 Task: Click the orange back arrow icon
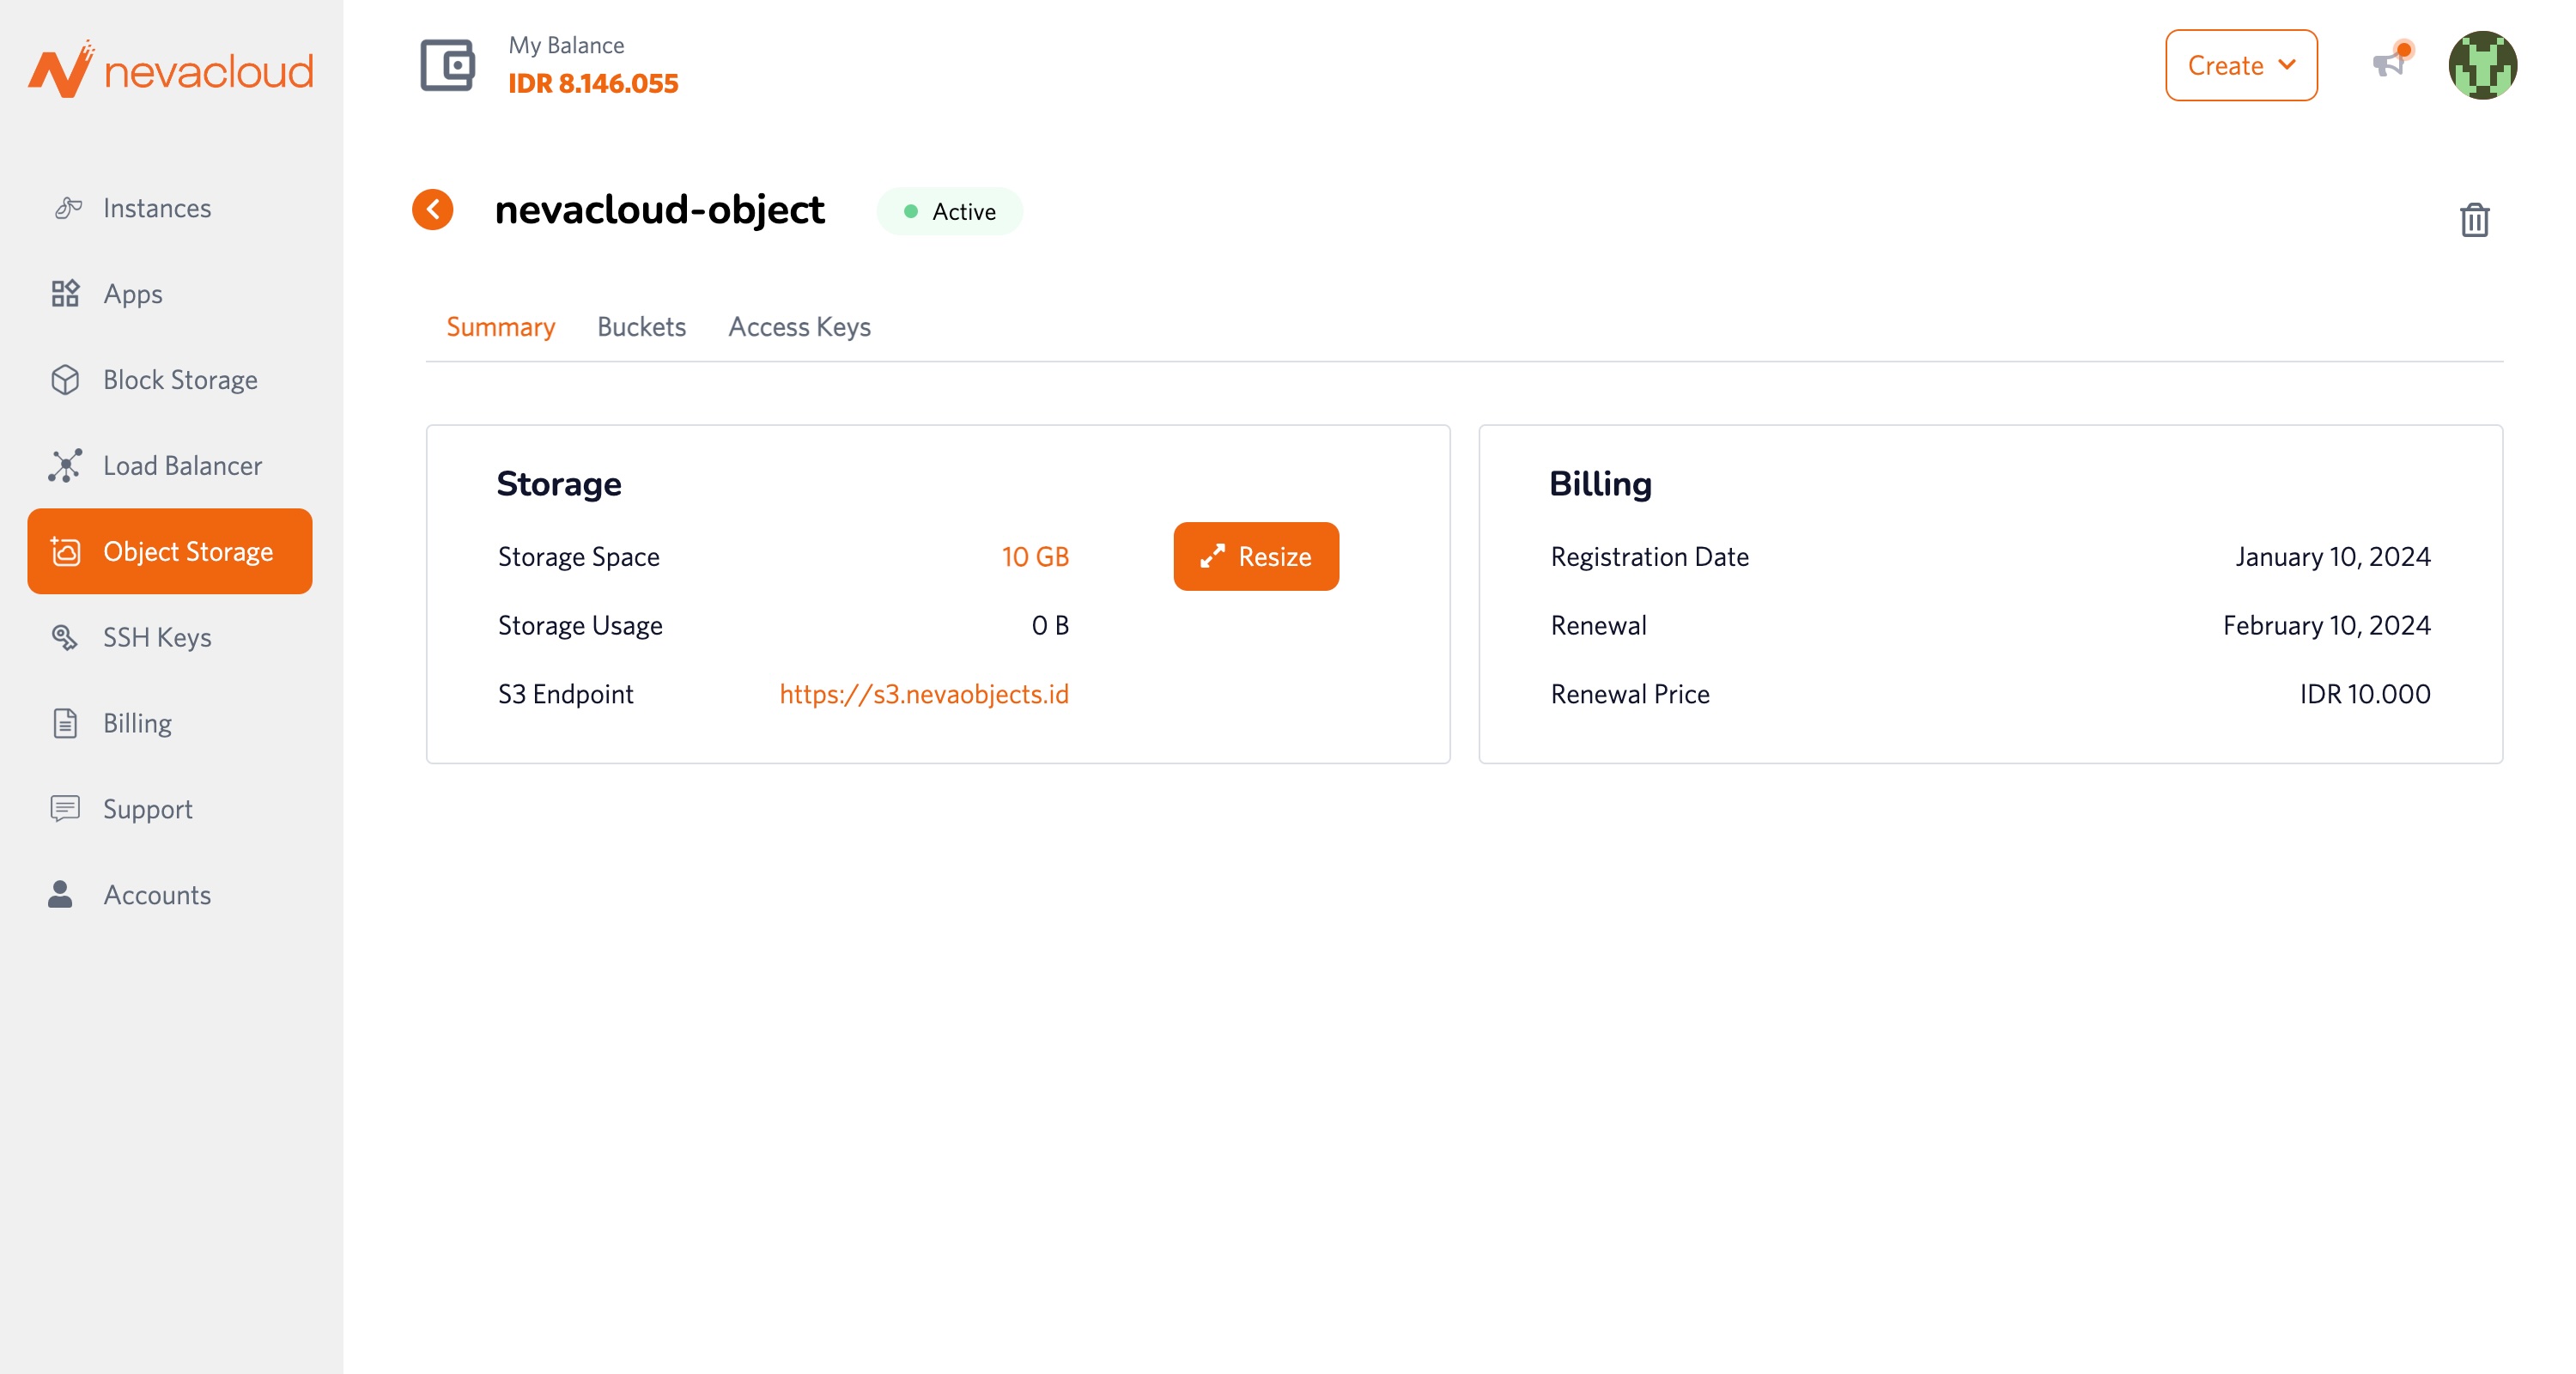pos(433,209)
